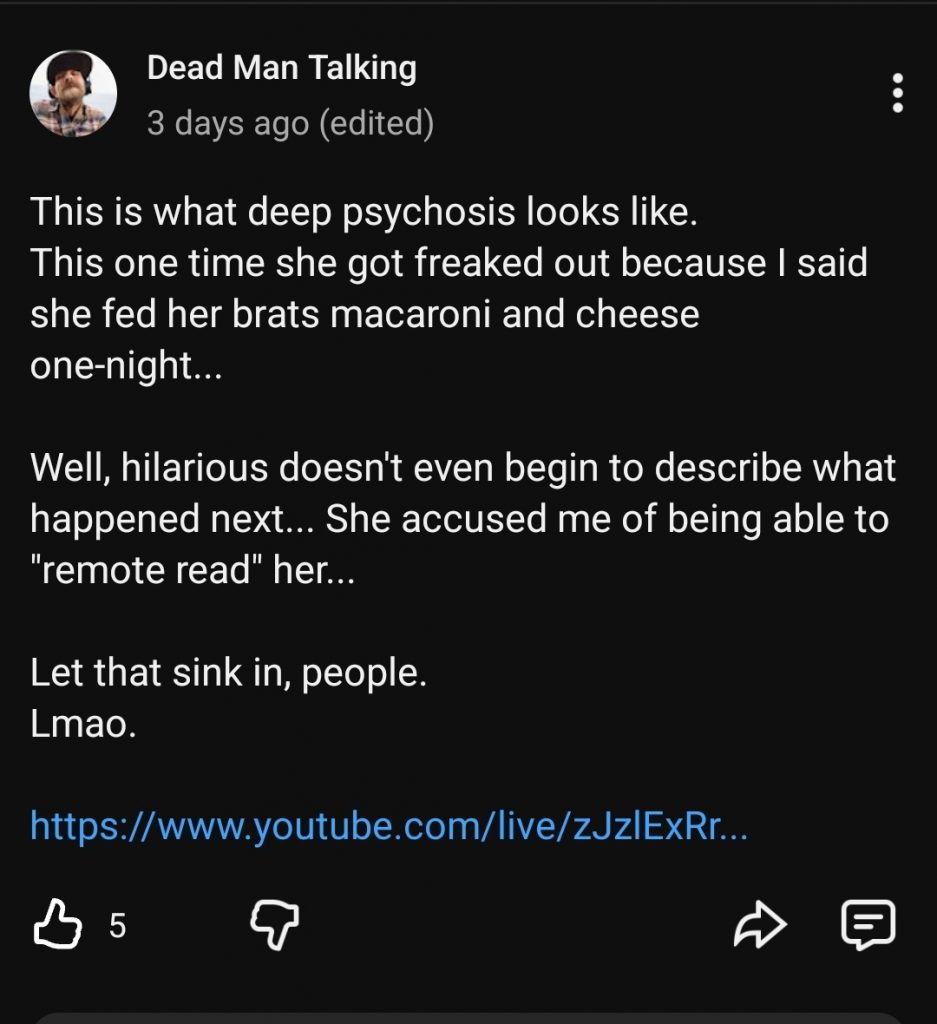Image resolution: width=937 pixels, height=1024 pixels.
Task: Click the "3 days ago" timestamp
Action: tap(227, 124)
